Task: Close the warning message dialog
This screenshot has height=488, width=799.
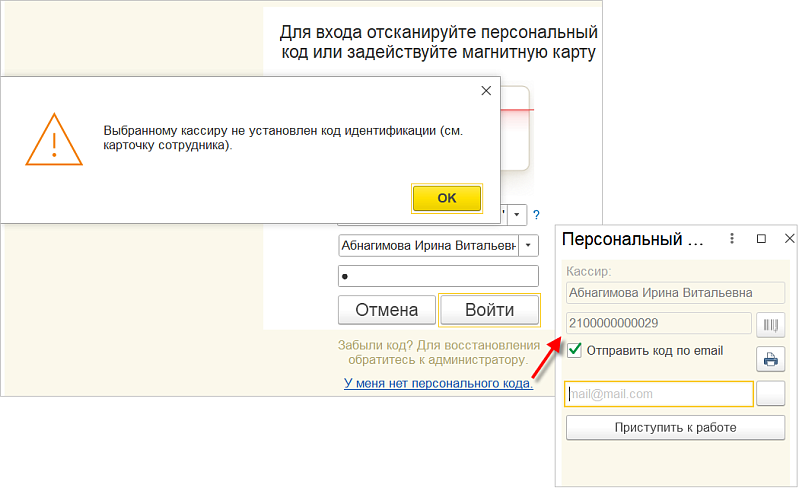Action: pos(486,90)
